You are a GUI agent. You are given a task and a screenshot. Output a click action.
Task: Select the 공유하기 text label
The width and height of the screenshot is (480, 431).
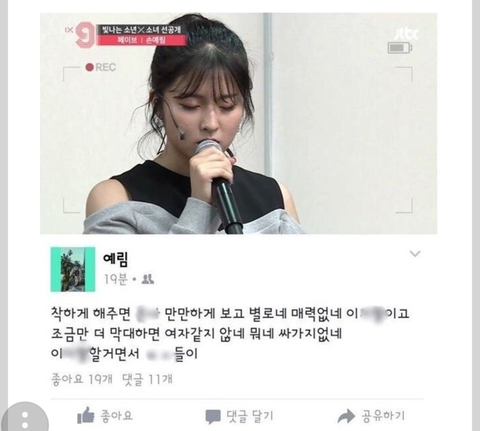pyautogui.click(x=383, y=416)
